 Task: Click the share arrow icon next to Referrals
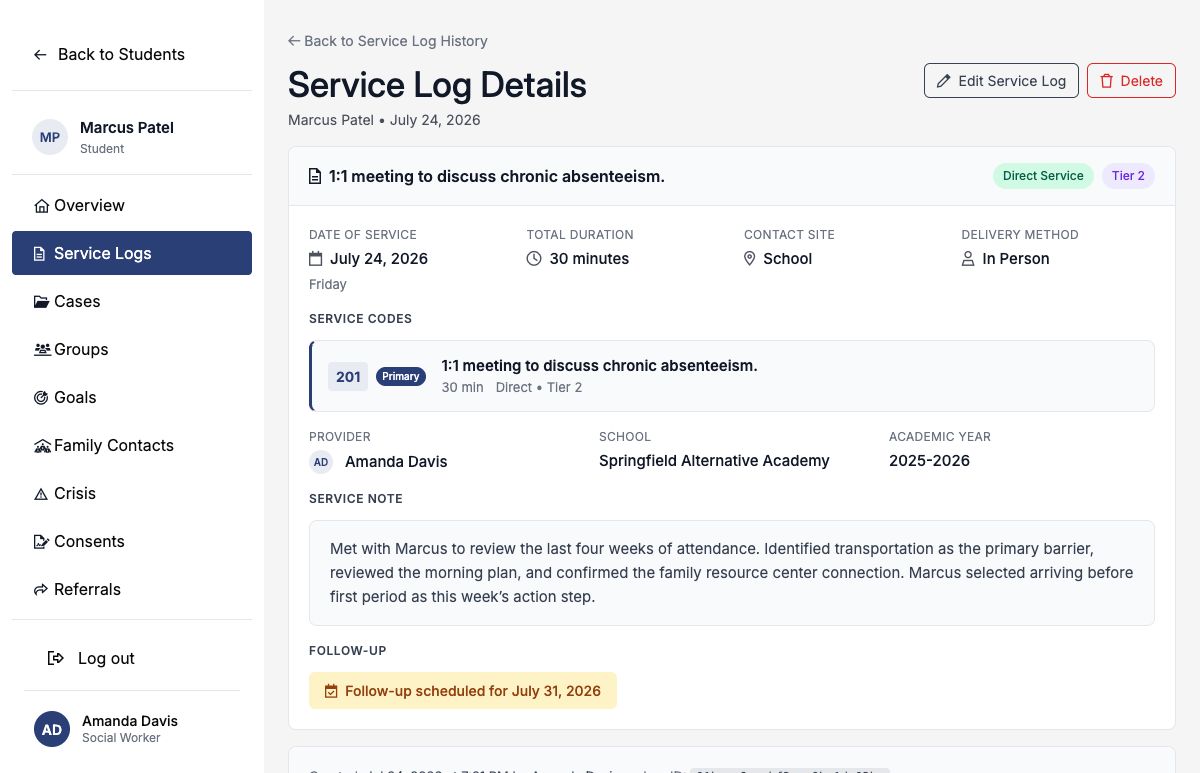pyautogui.click(x=41, y=590)
